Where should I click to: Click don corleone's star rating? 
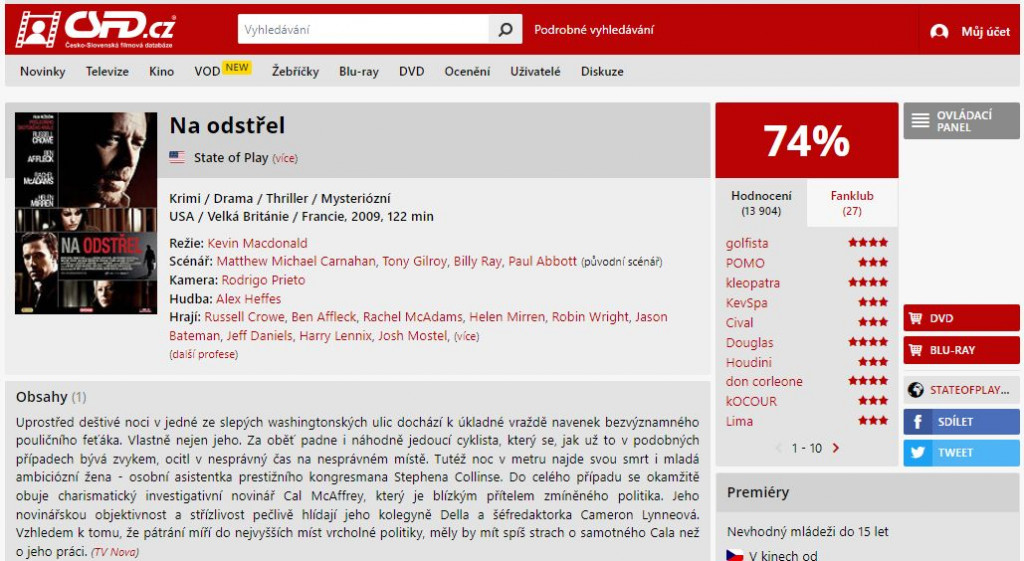(868, 381)
